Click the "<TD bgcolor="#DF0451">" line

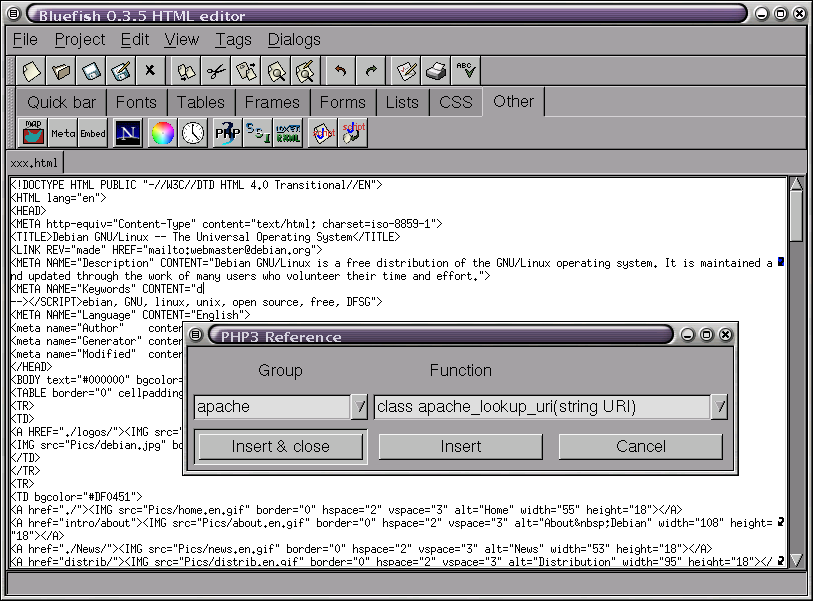(x=76, y=497)
